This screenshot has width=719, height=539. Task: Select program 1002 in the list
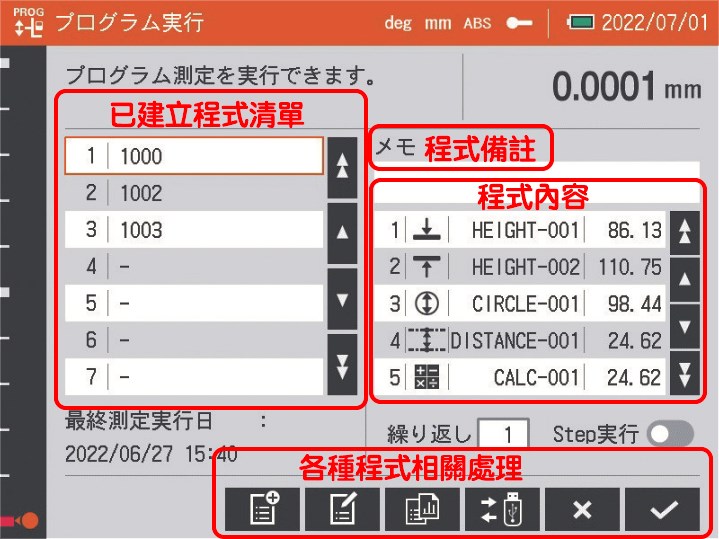pyautogui.click(x=194, y=193)
